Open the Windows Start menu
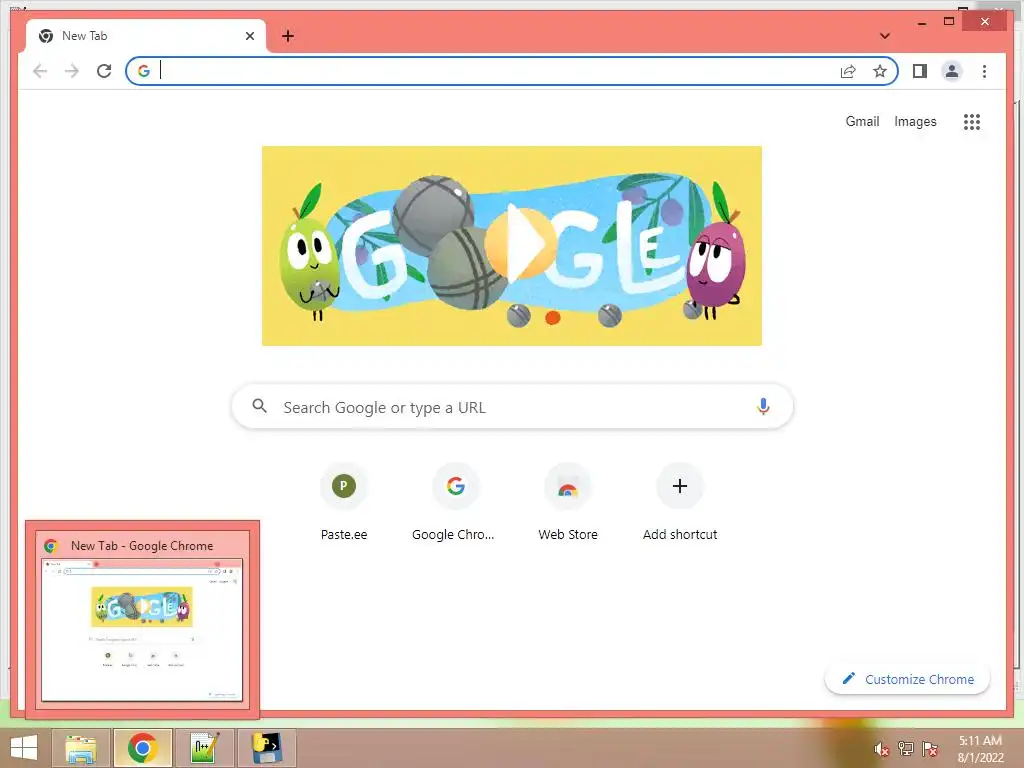Screen dimensions: 1024x768 [x=24, y=748]
